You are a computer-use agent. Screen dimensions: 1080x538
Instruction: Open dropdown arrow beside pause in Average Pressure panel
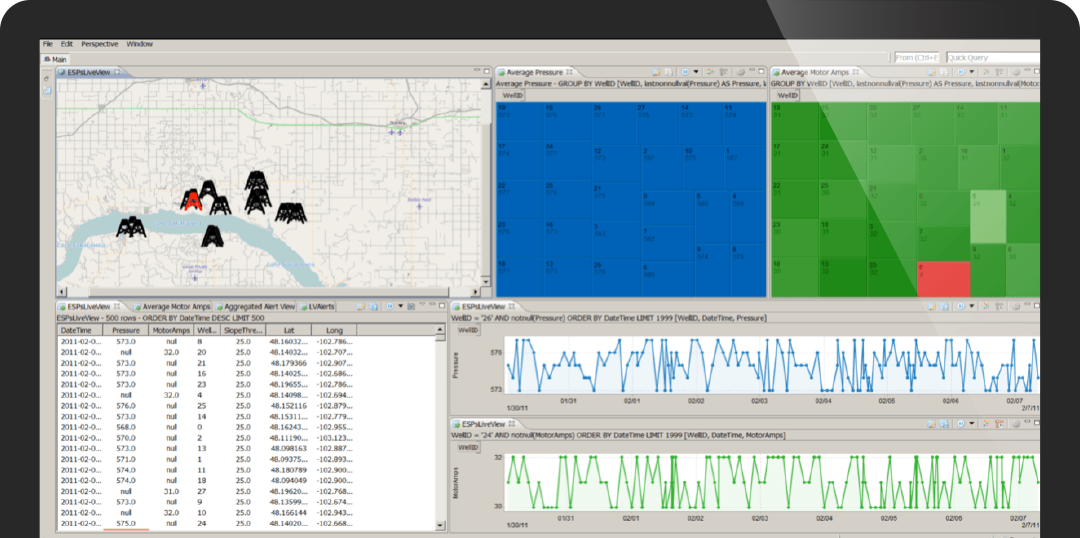tap(696, 72)
